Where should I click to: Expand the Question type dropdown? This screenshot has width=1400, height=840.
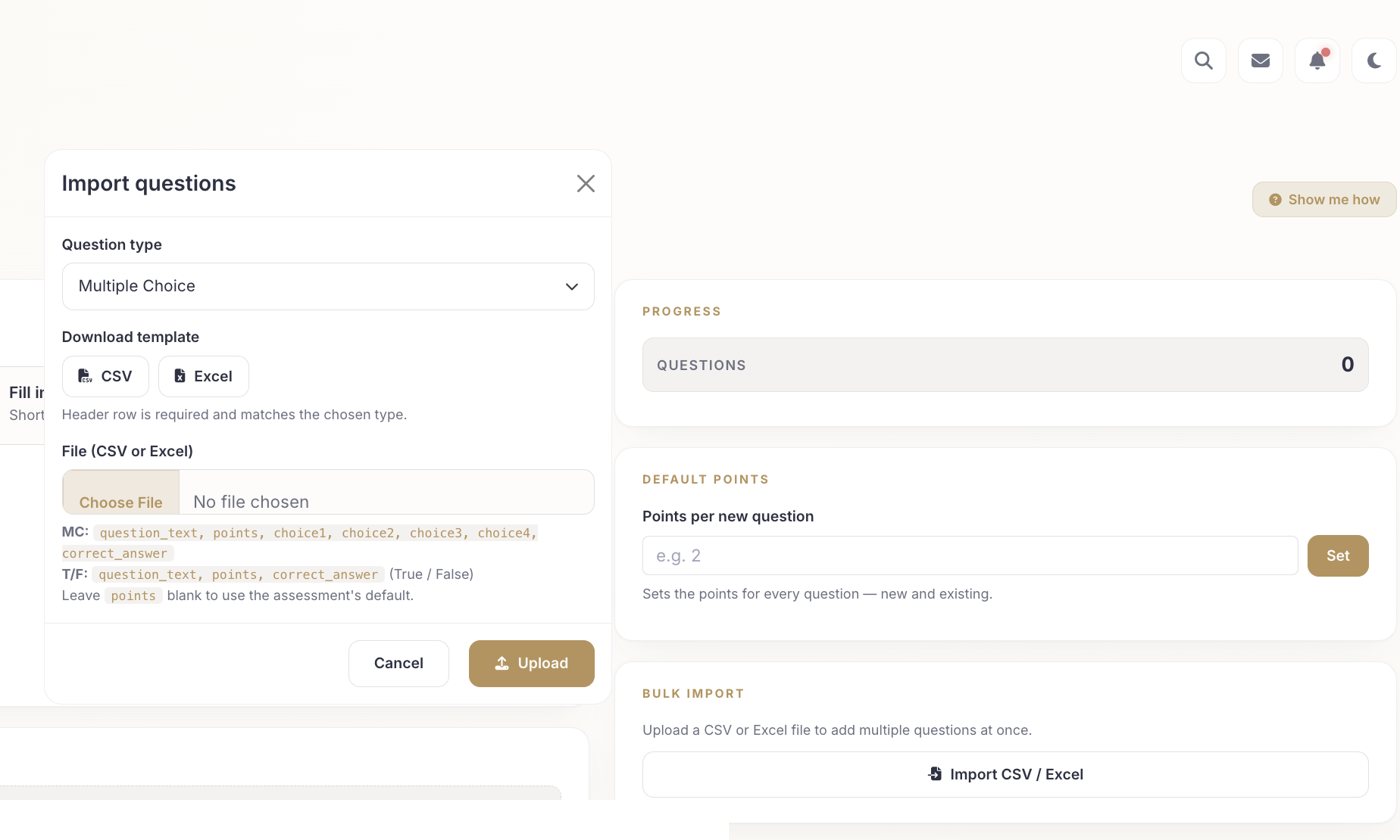328,286
